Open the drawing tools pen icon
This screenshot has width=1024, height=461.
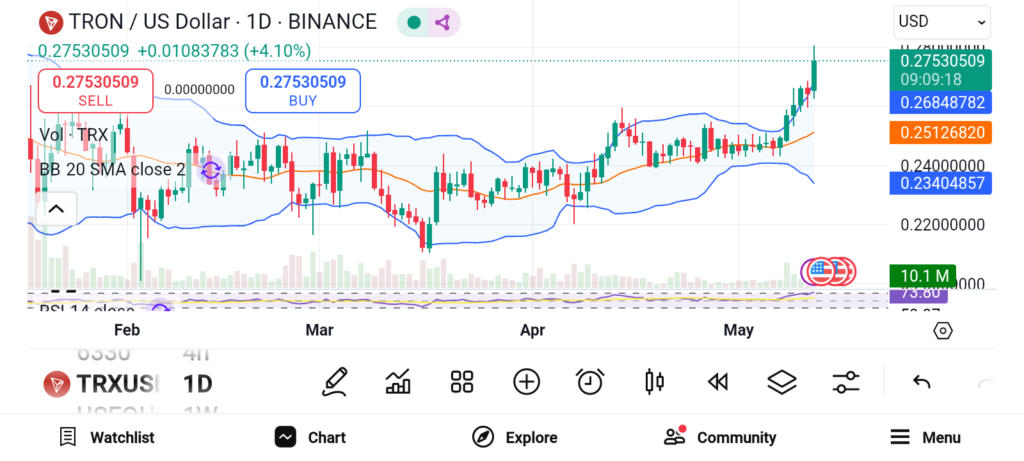tap(335, 381)
